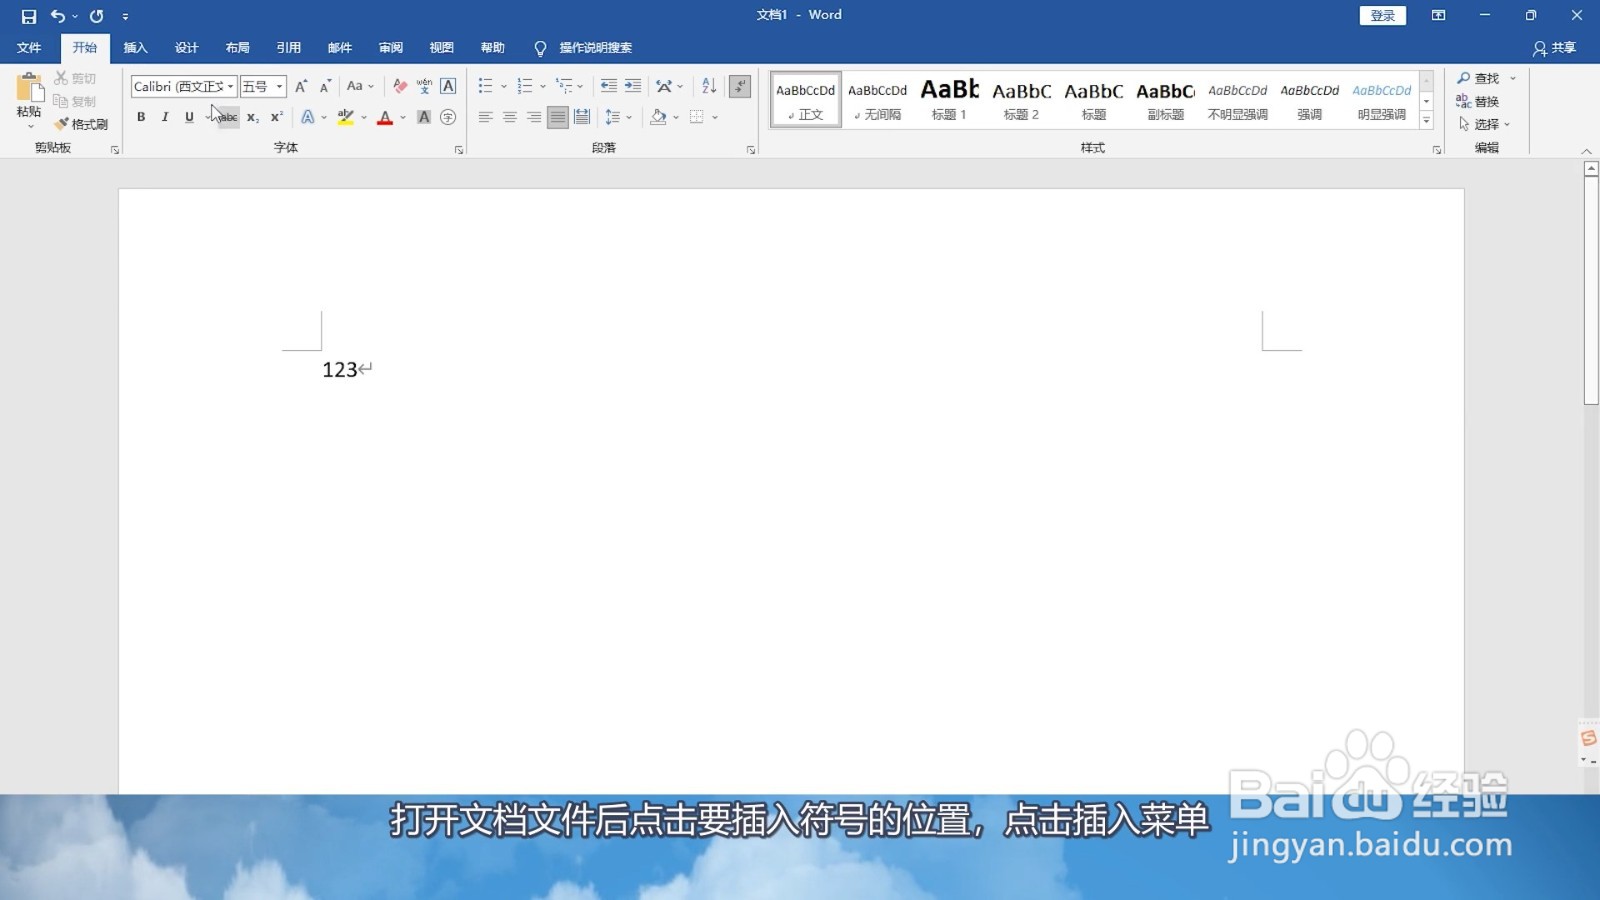Insert enclosed character (字) icon
The height and width of the screenshot is (900, 1600).
coord(448,117)
